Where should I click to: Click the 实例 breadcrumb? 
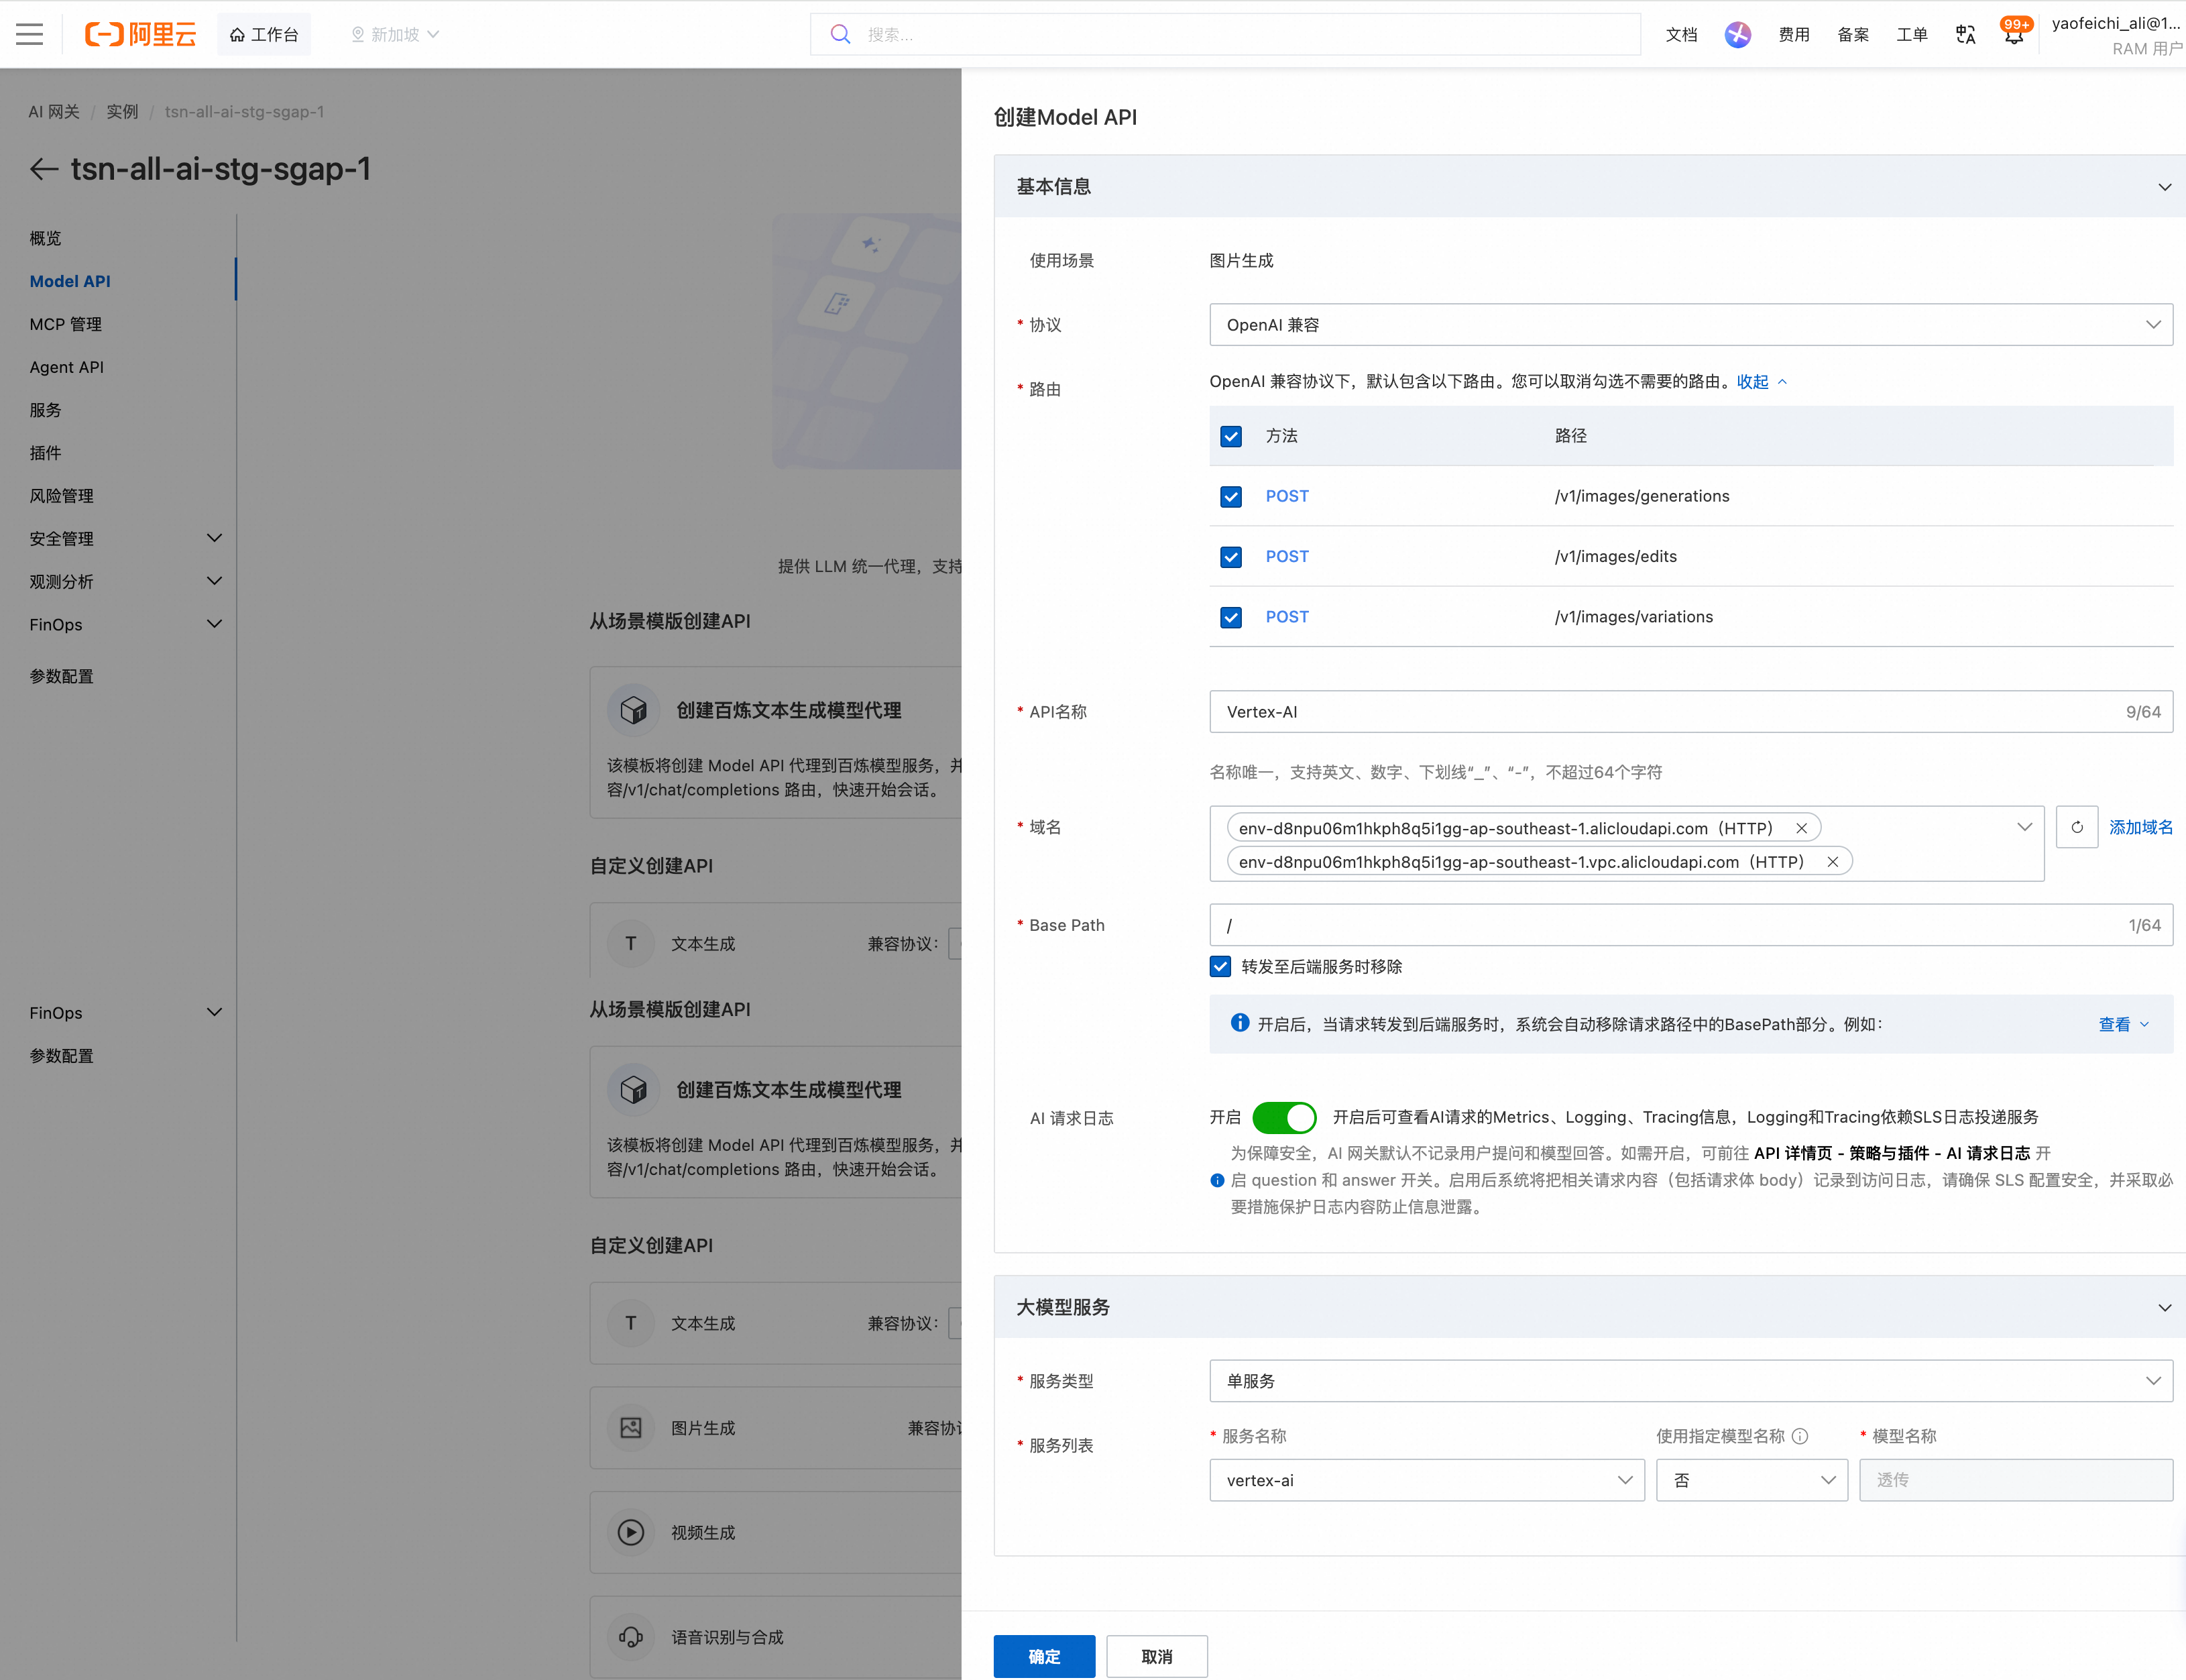[x=122, y=111]
